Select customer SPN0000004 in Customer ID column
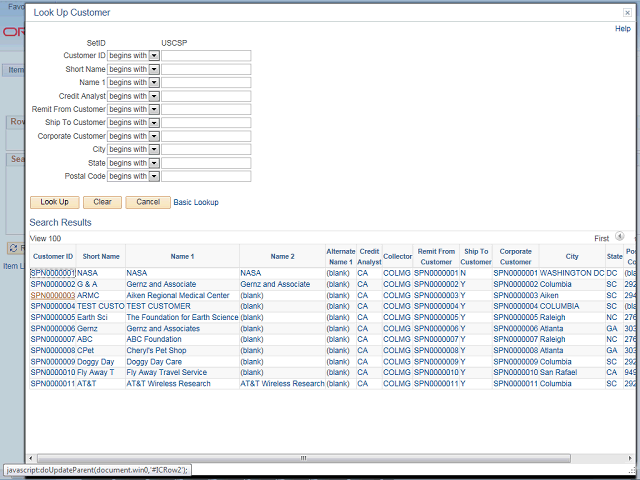 tap(53, 306)
